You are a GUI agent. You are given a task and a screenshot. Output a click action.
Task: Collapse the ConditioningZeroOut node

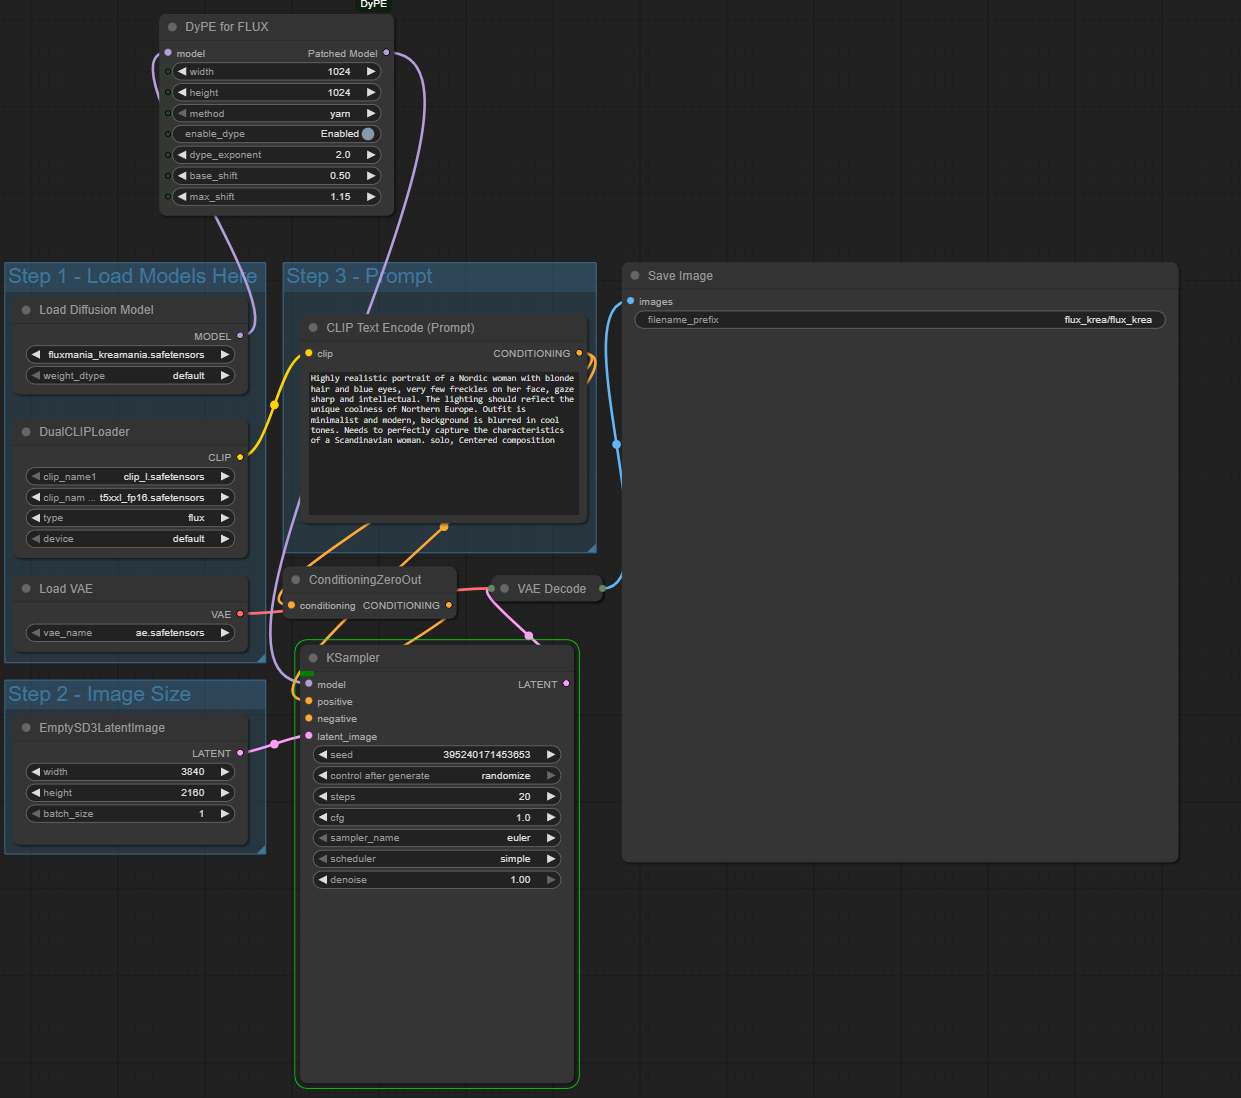click(296, 580)
